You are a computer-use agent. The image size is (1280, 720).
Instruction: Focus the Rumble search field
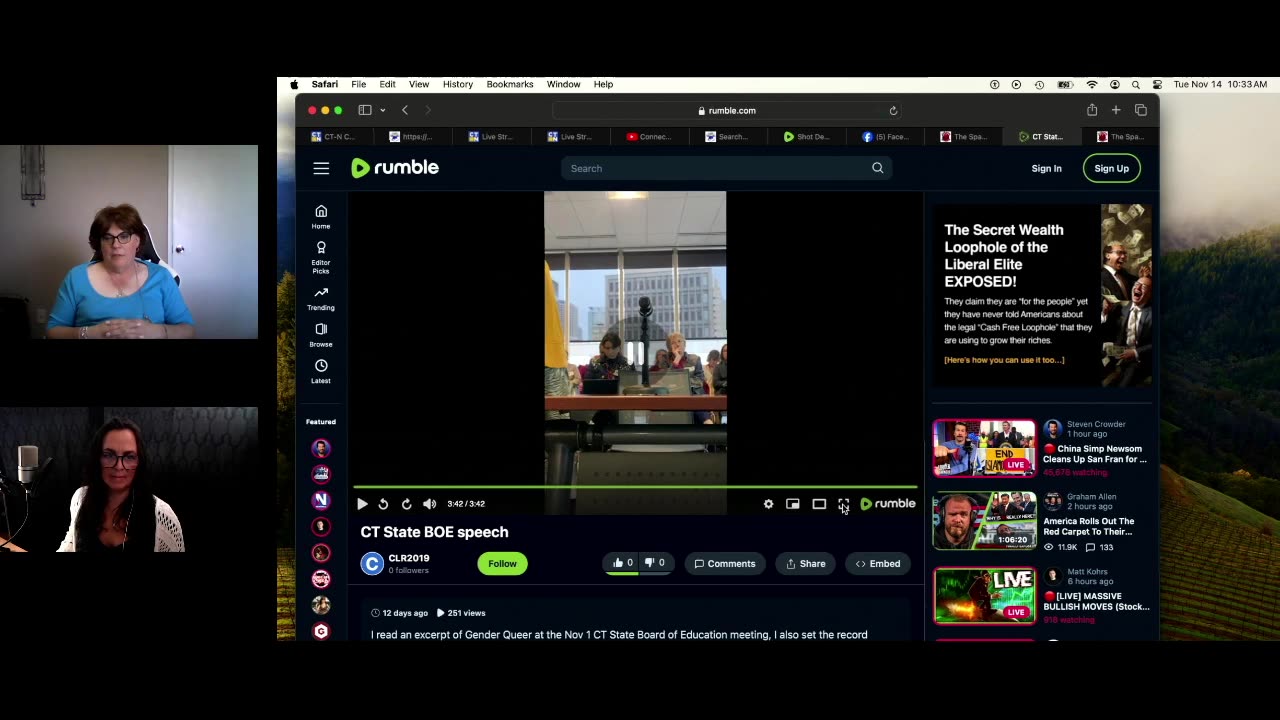click(x=727, y=168)
